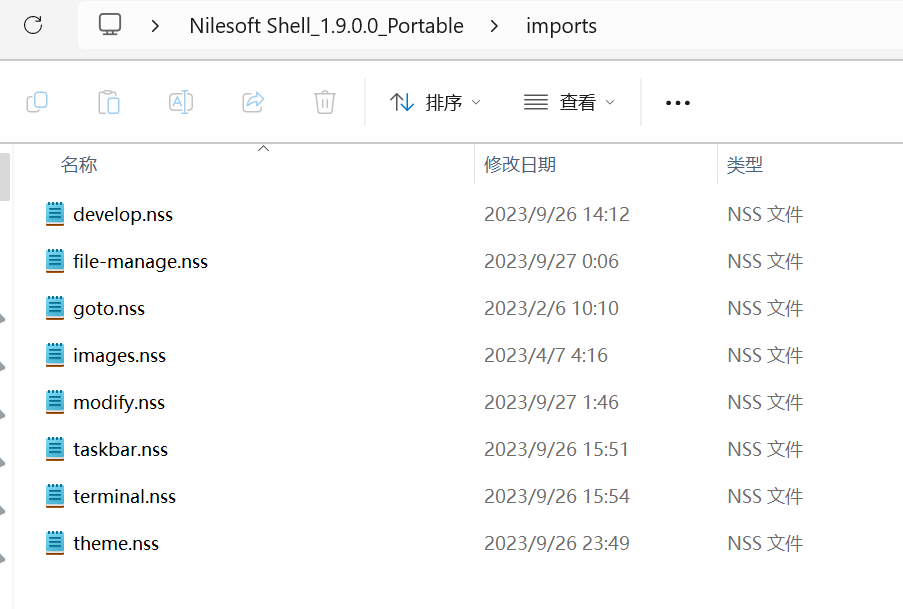Open the 查看 view dropdown

pos(569,102)
